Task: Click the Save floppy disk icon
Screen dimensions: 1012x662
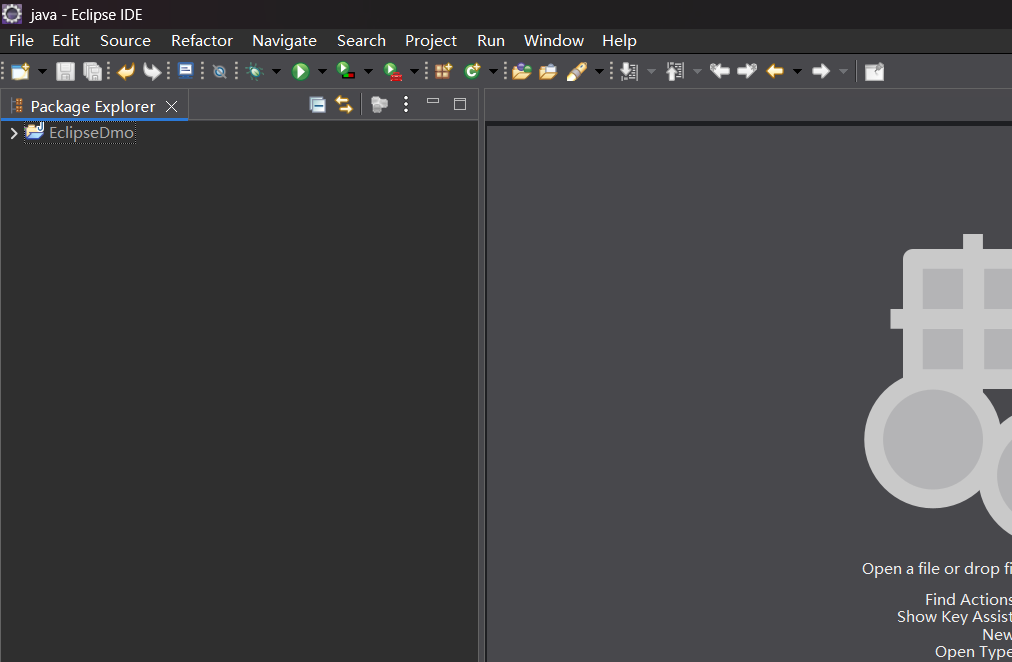Action: (65, 71)
